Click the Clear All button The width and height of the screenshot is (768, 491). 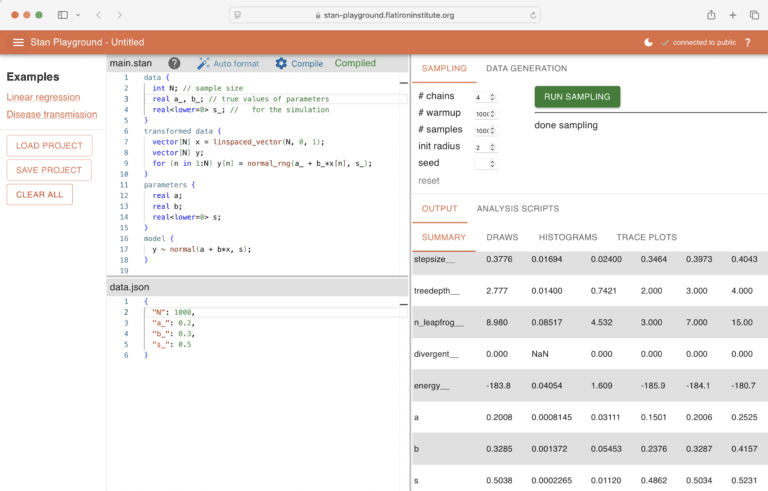click(40, 194)
